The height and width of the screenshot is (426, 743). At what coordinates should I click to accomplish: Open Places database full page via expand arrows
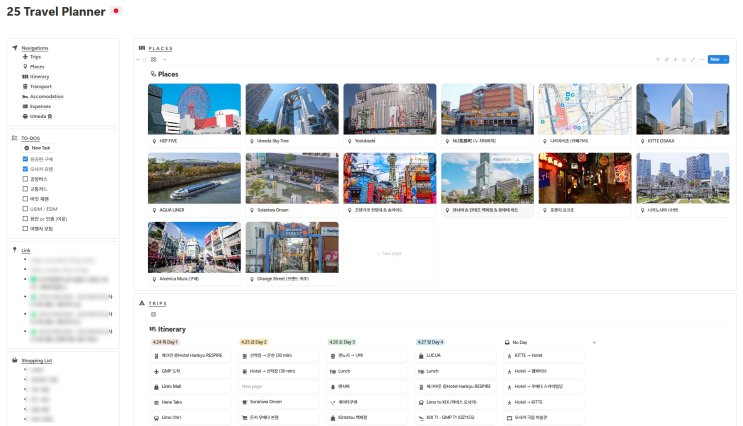click(x=692, y=60)
